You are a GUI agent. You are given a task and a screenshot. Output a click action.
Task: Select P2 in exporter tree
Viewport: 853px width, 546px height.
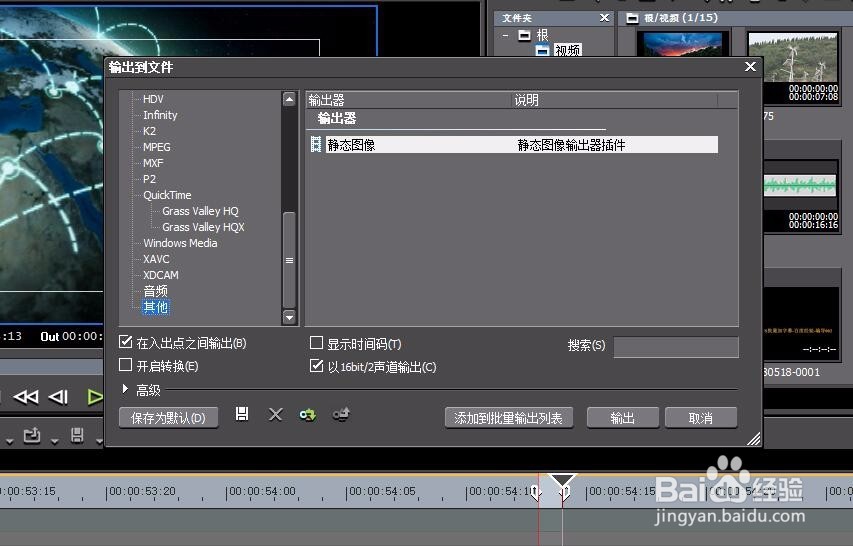[149, 179]
